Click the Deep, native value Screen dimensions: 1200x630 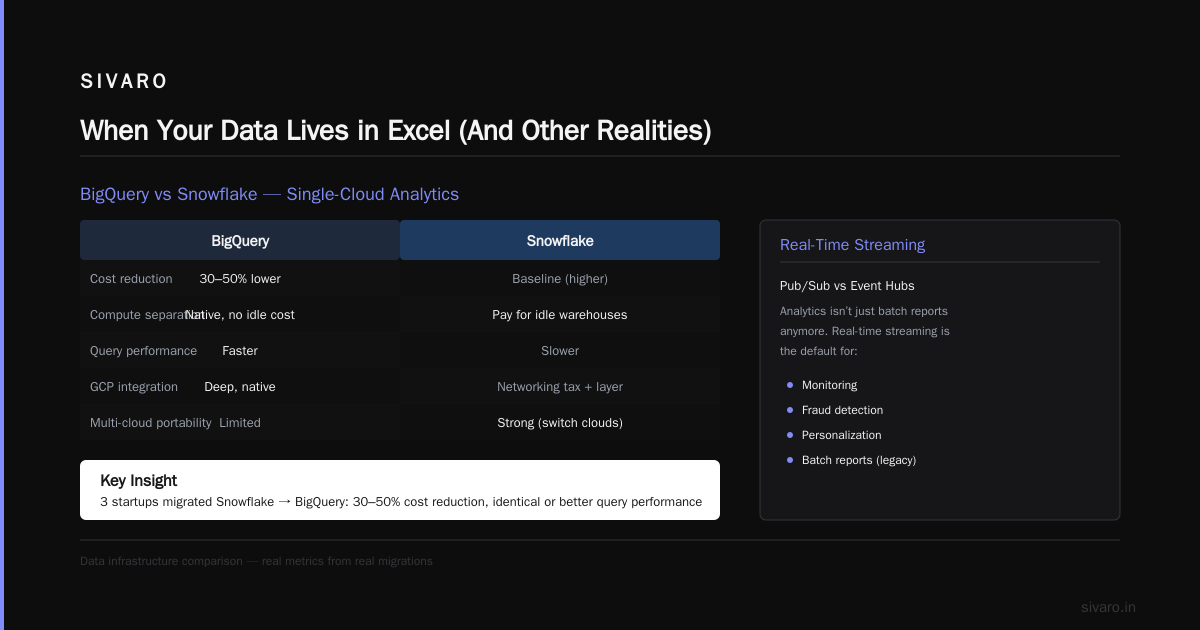[x=240, y=387]
